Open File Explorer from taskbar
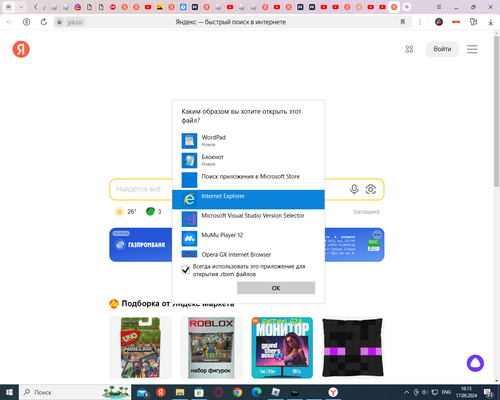Viewport: 500px width, 400px height. tap(180, 392)
